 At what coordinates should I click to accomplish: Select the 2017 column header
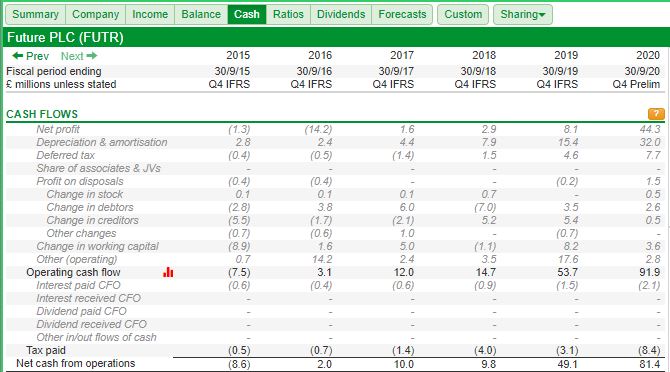pos(402,55)
